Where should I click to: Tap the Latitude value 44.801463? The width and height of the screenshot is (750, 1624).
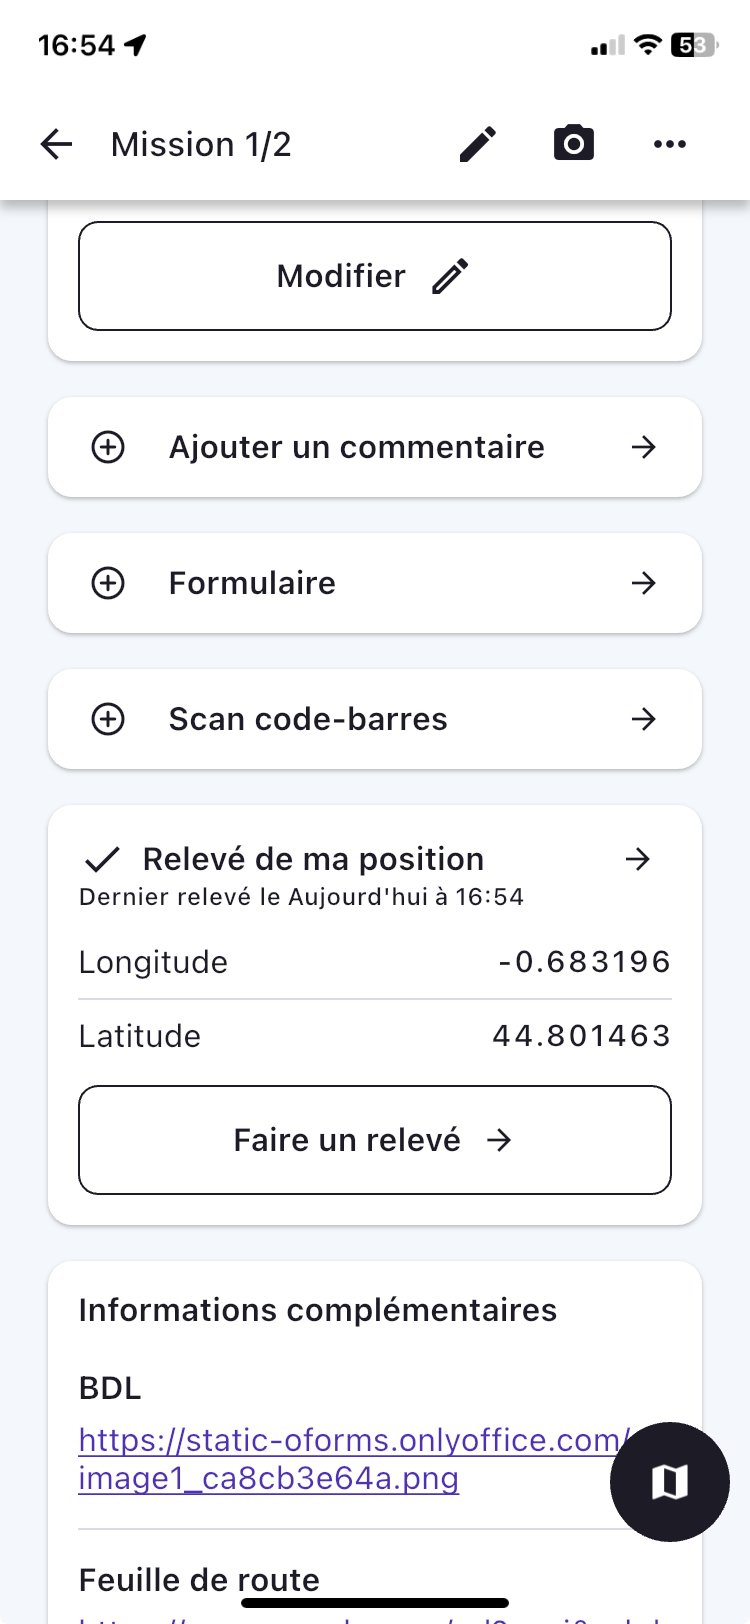click(581, 1036)
